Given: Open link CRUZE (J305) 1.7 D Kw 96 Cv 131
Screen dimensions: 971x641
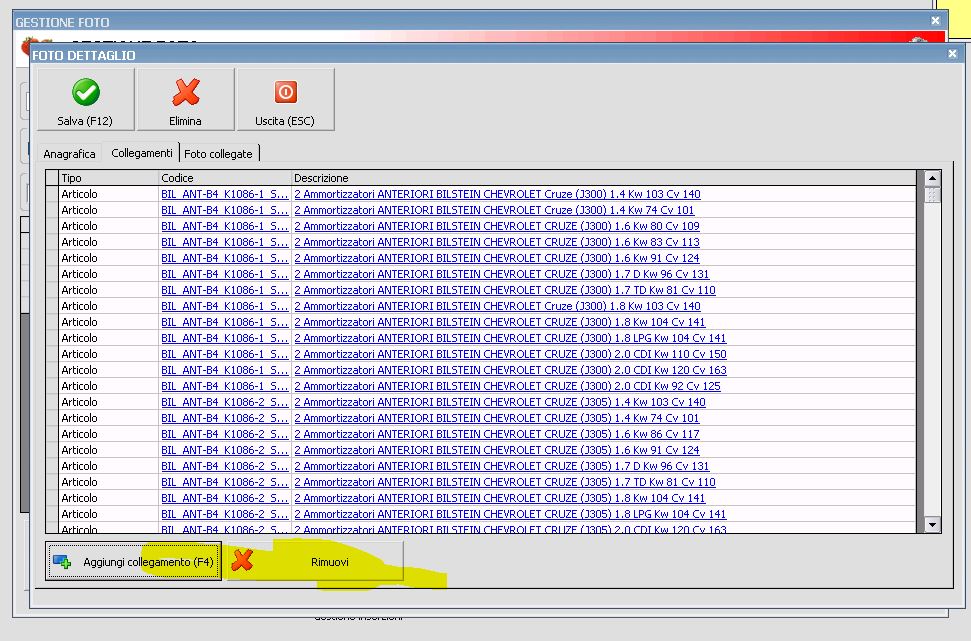Looking at the screenshot, I should click(502, 466).
